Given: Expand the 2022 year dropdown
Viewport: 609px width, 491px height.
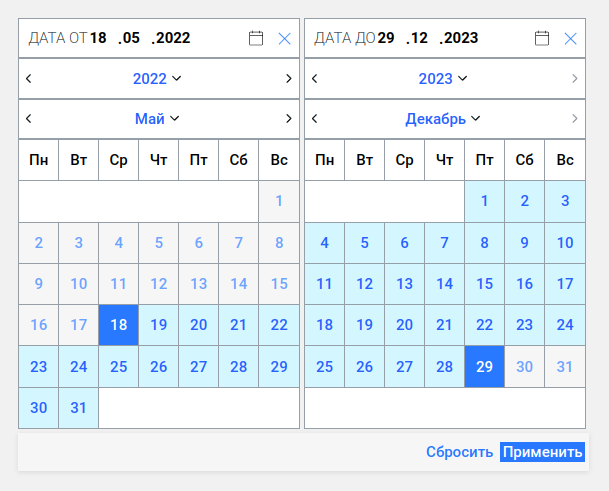Looking at the screenshot, I should [157, 78].
